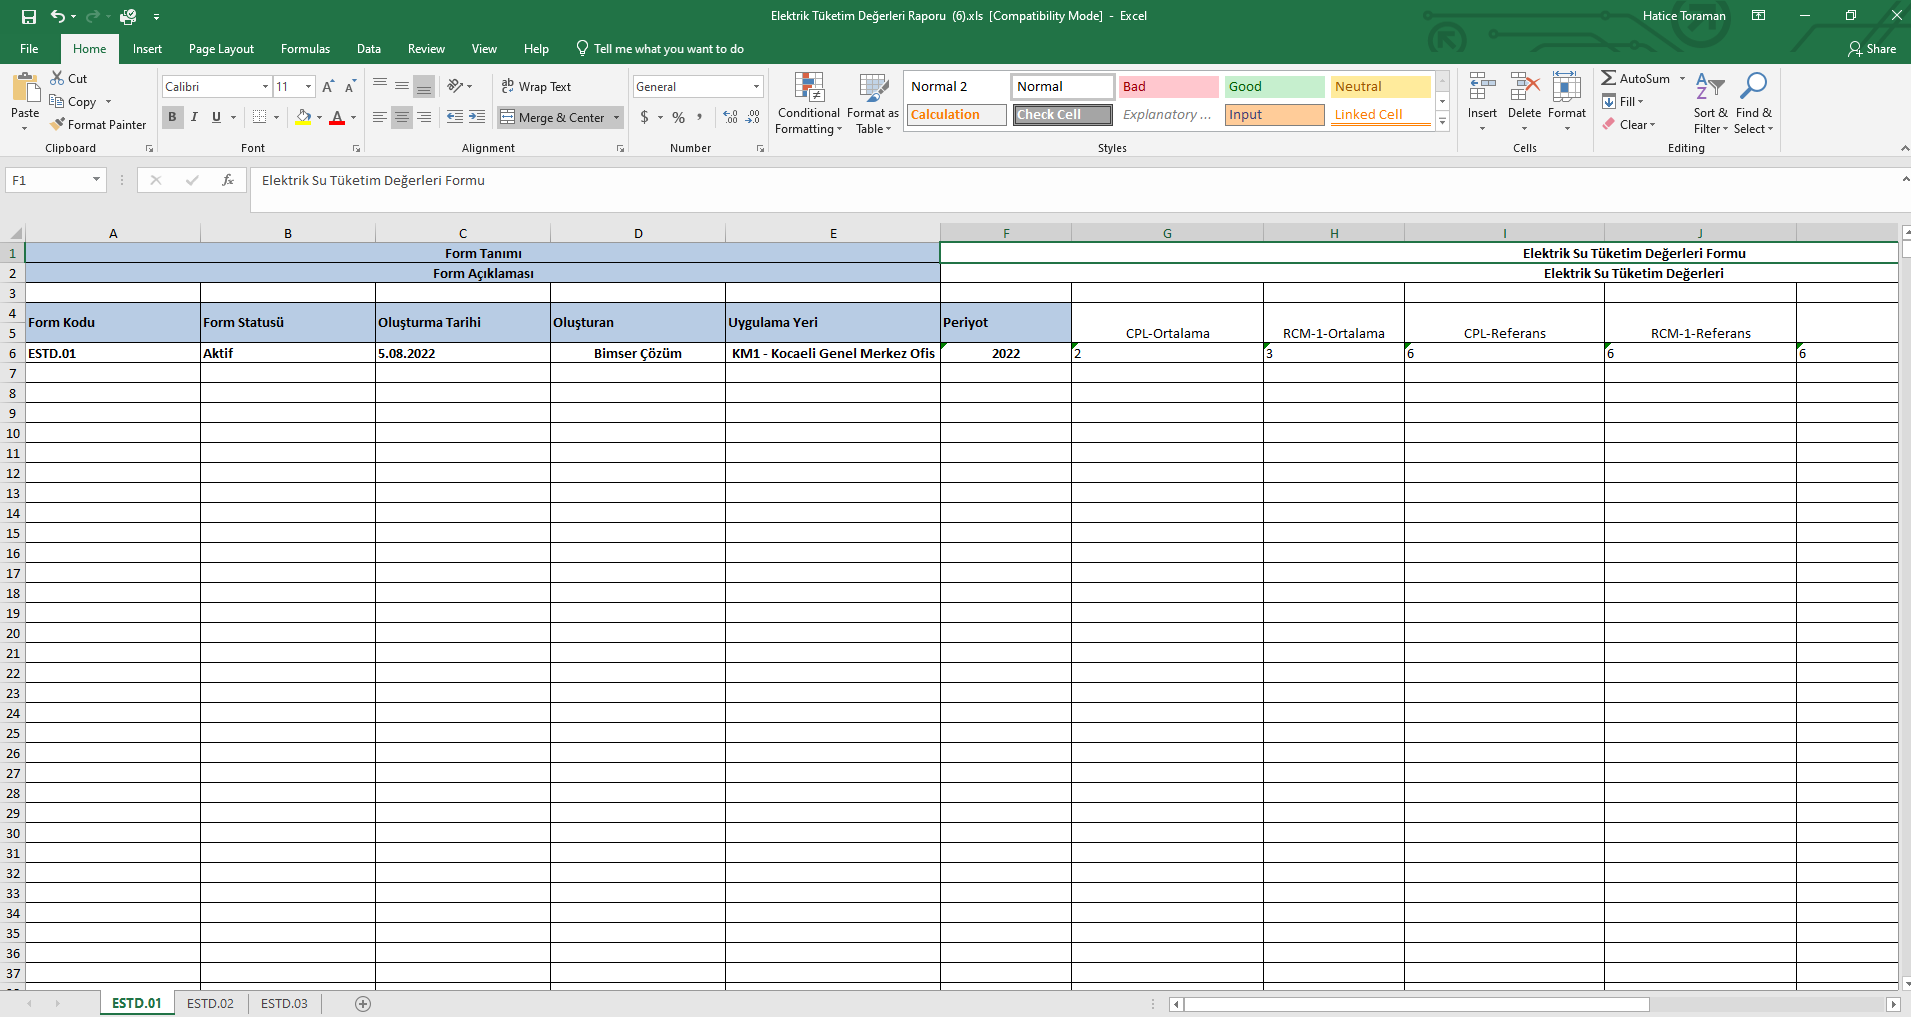Click the Tell me what you want search box
Screen dimensions: 1911x1017
tap(668, 49)
